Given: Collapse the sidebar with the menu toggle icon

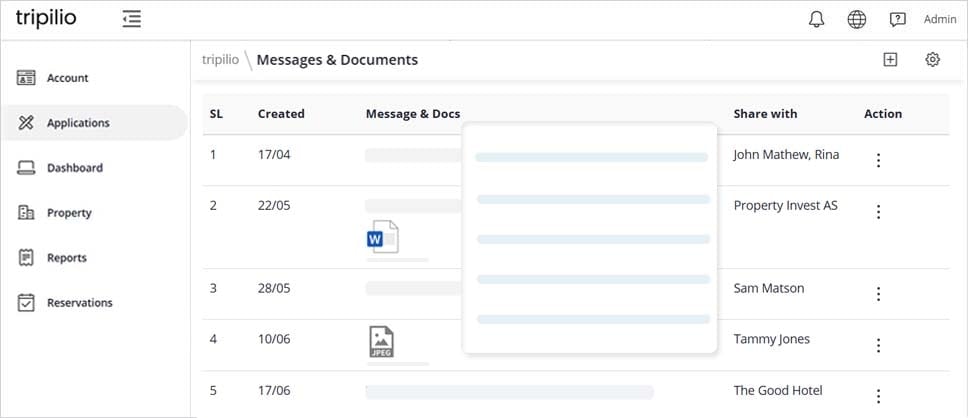Looking at the screenshot, I should [131, 19].
